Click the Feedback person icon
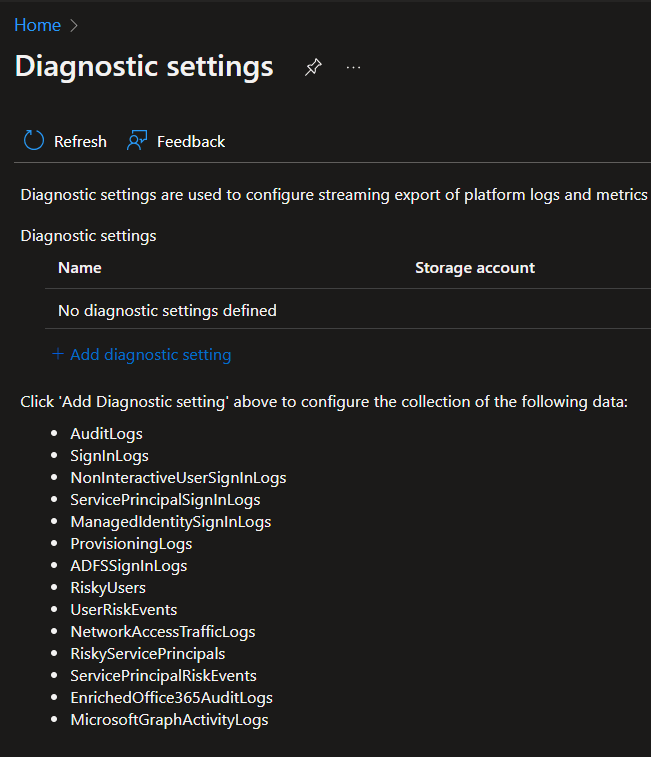The width and height of the screenshot is (651, 757). [x=137, y=141]
